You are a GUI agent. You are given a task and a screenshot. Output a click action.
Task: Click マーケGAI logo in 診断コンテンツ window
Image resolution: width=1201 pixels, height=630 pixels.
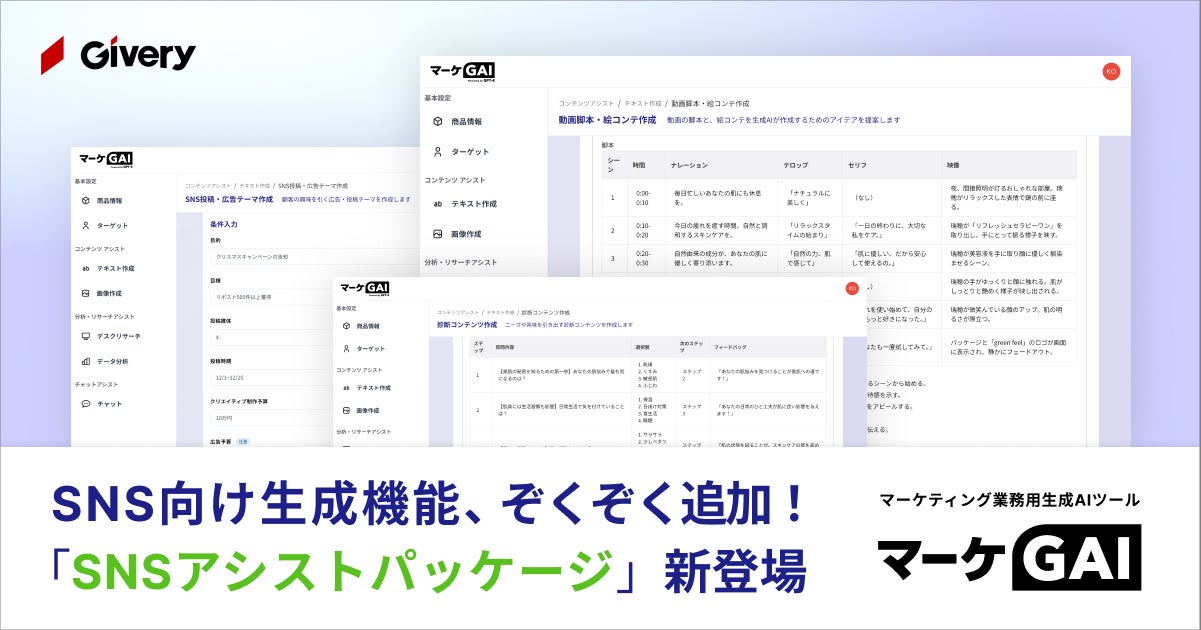coord(365,288)
